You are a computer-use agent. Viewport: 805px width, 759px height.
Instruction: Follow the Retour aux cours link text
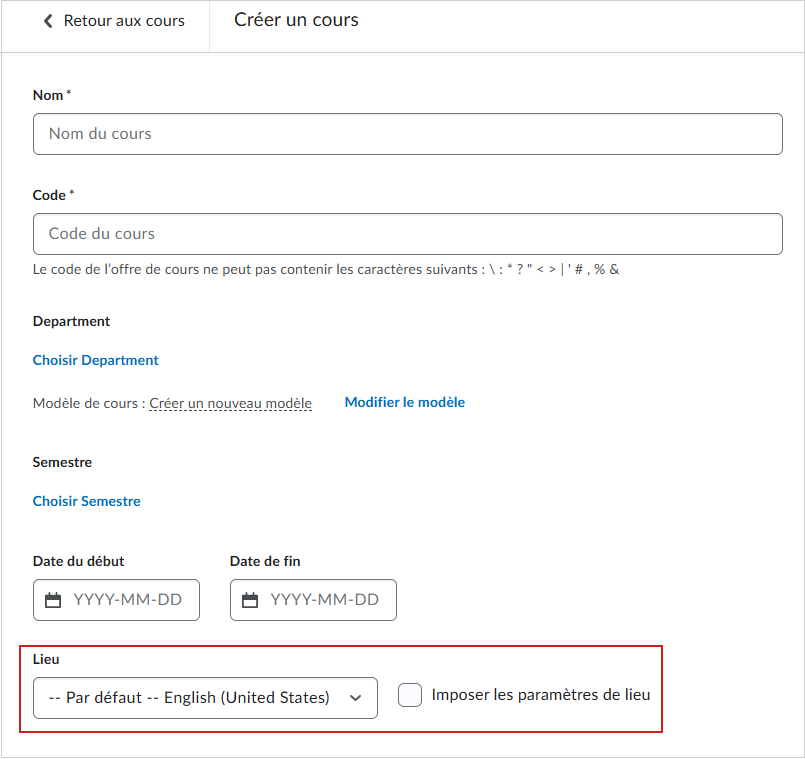124,21
